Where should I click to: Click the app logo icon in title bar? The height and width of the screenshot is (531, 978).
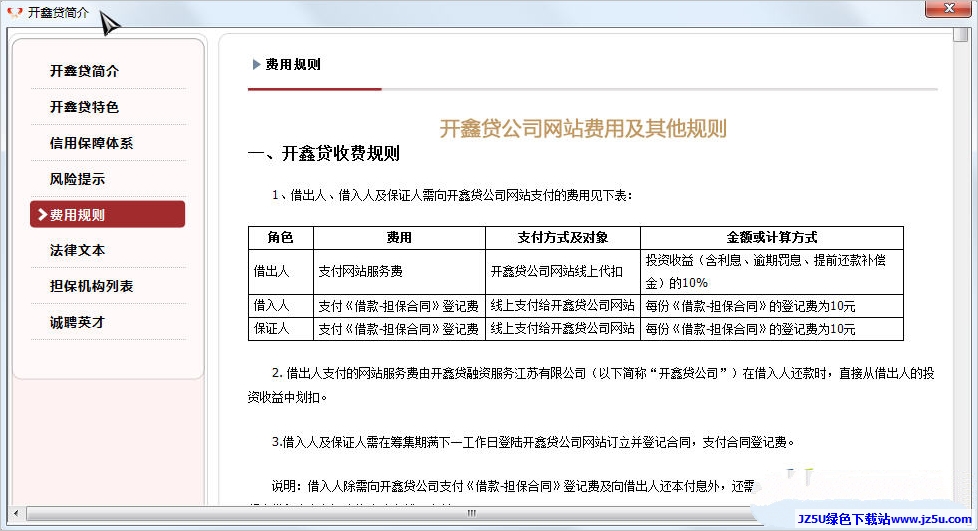(x=15, y=12)
